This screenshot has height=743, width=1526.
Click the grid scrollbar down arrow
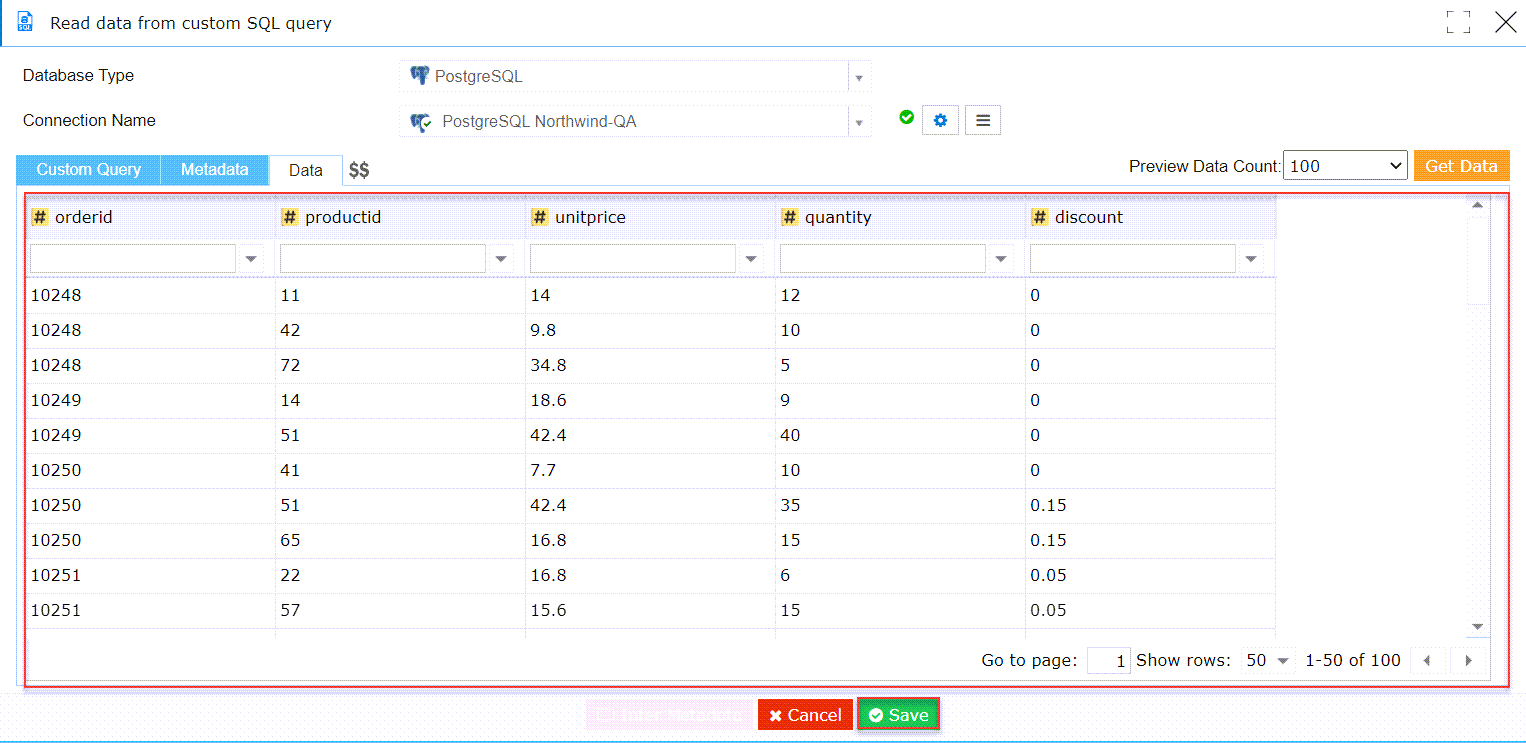pyautogui.click(x=1477, y=627)
